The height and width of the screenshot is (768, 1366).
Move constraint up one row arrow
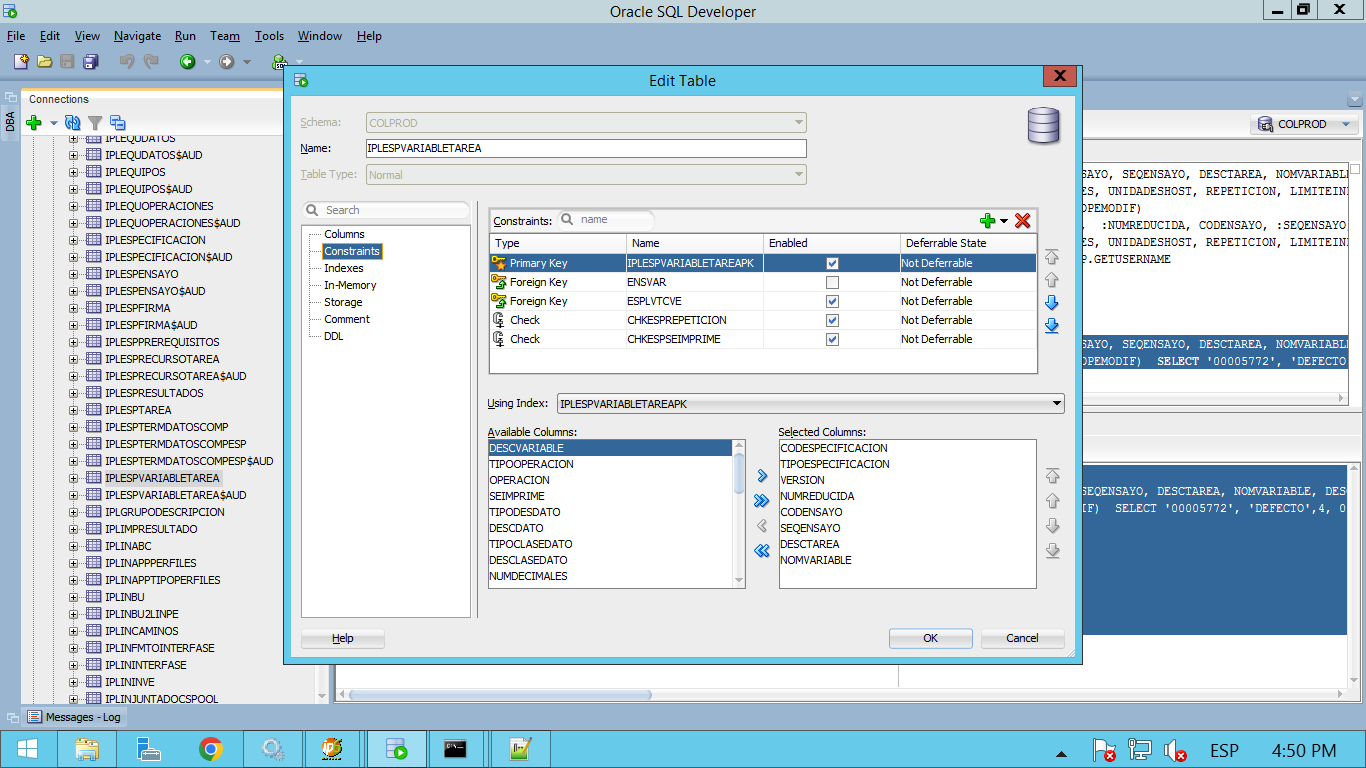(x=1051, y=280)
